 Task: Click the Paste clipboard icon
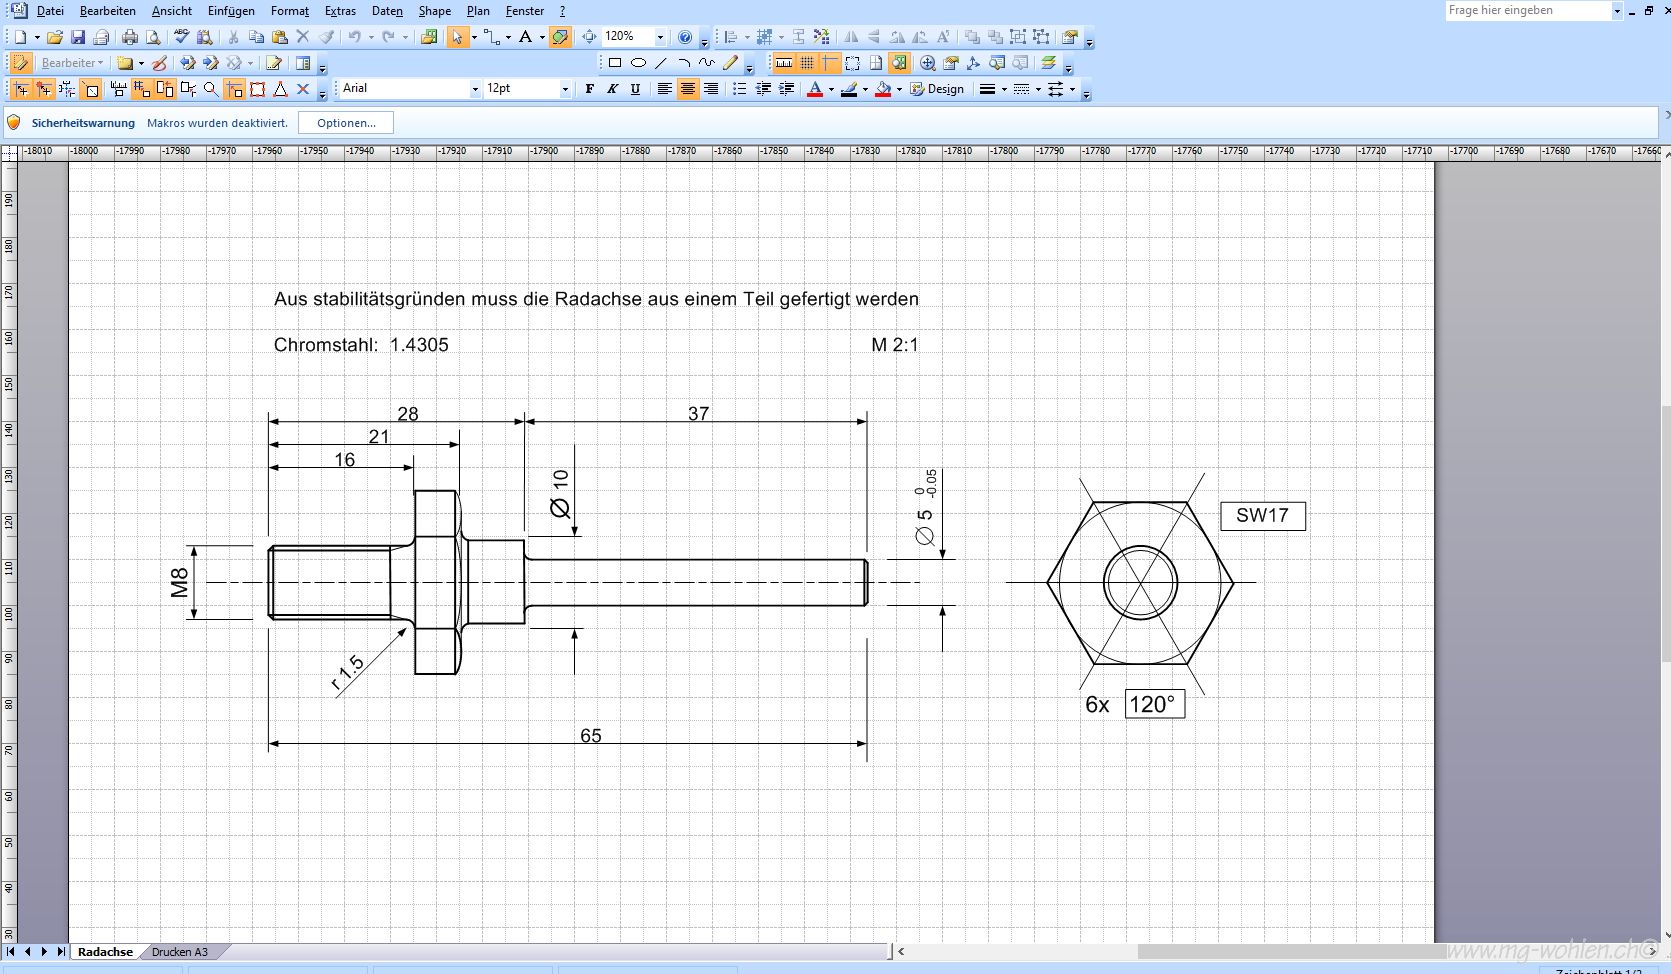pyautogui.click(x=280, y=37)
